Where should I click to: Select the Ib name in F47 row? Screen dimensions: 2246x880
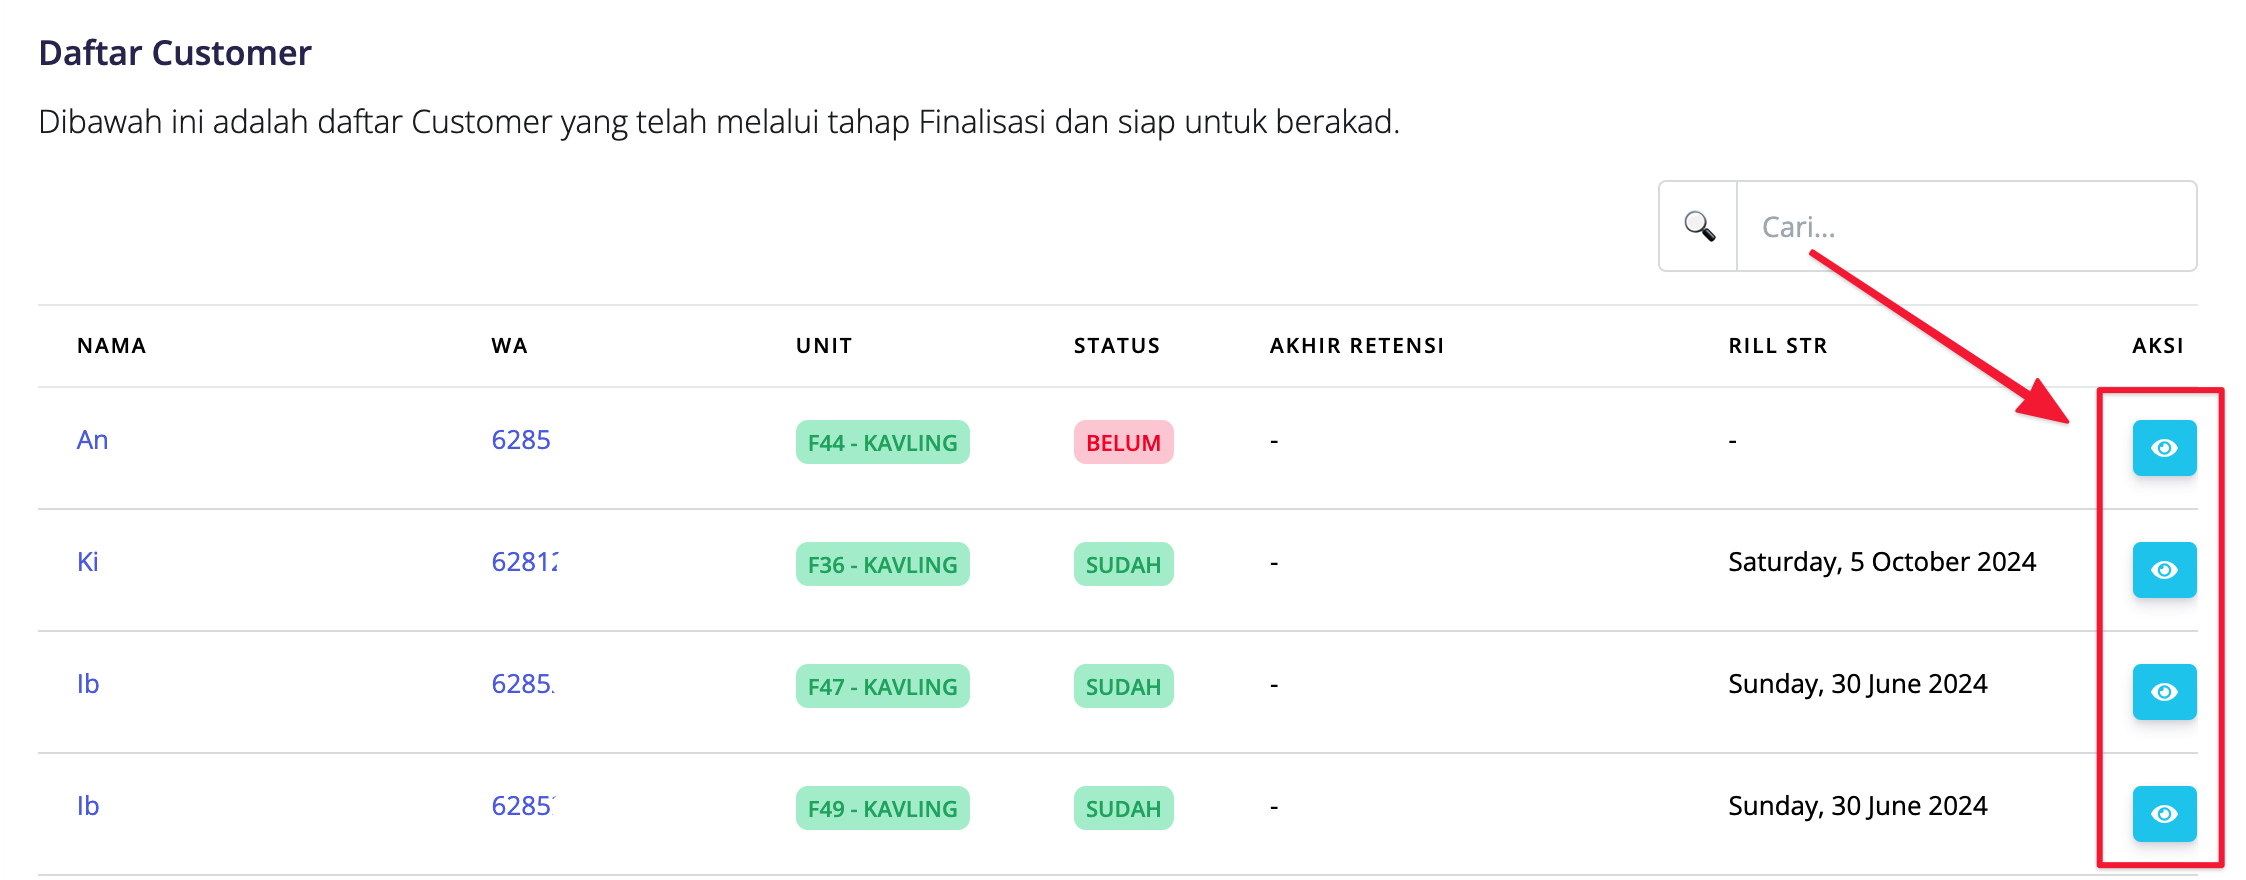click(88, 684)
